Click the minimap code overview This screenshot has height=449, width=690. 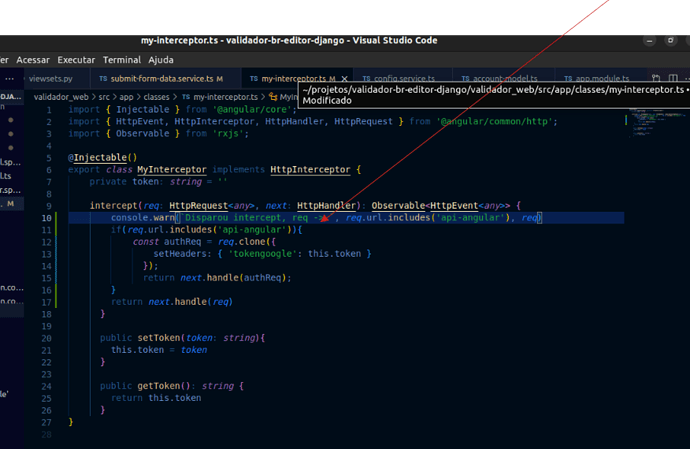click(656, 123)
